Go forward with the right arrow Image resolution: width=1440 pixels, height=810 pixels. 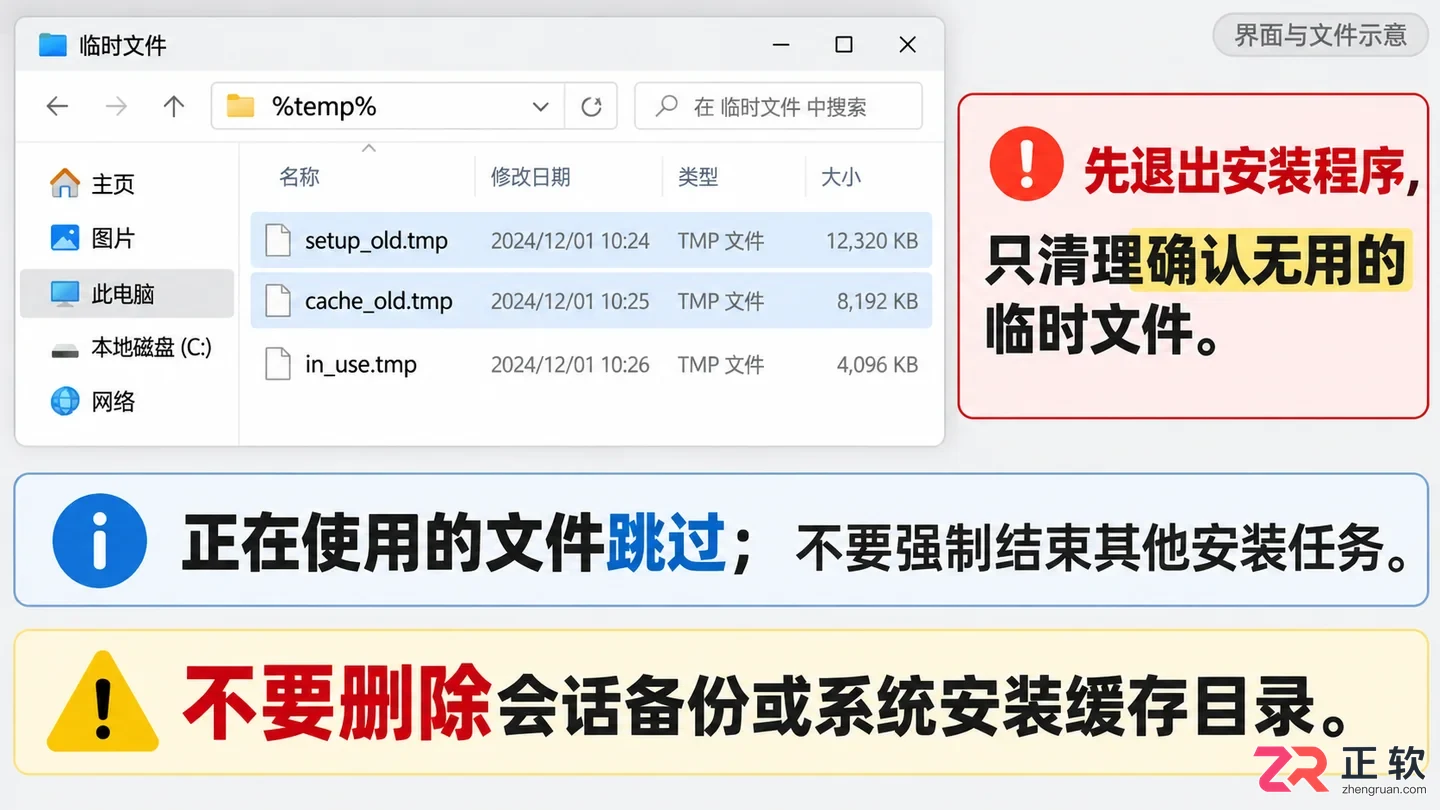(x=116, y=106)
